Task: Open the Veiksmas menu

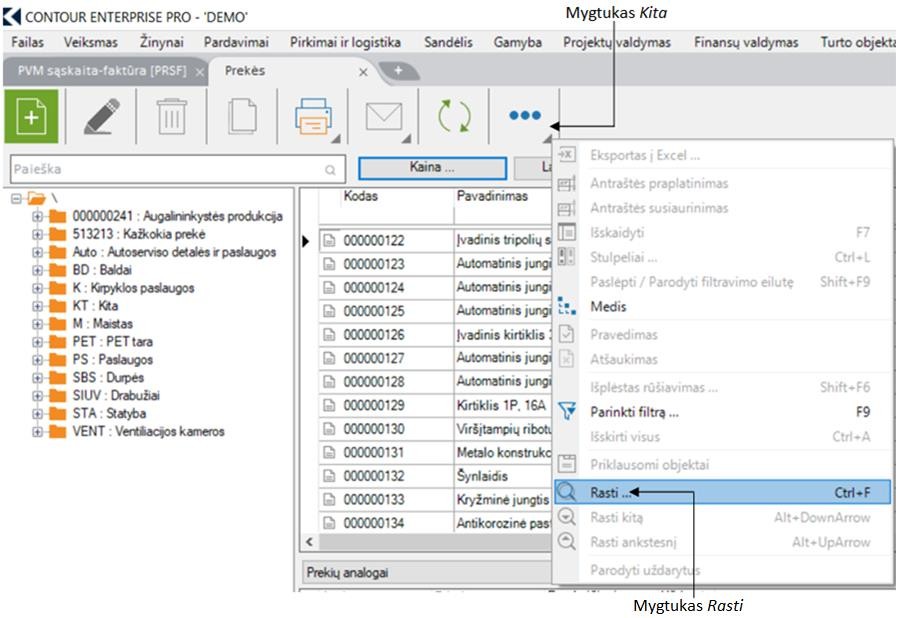Action: point(91,42)
